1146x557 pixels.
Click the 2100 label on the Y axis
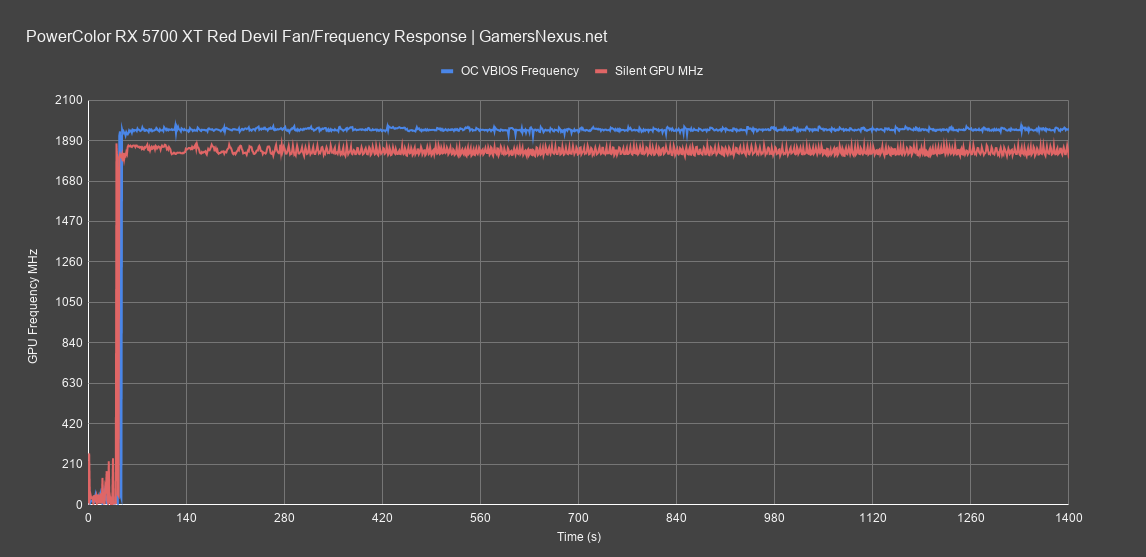pyautogui.click(x=68, y=101)
